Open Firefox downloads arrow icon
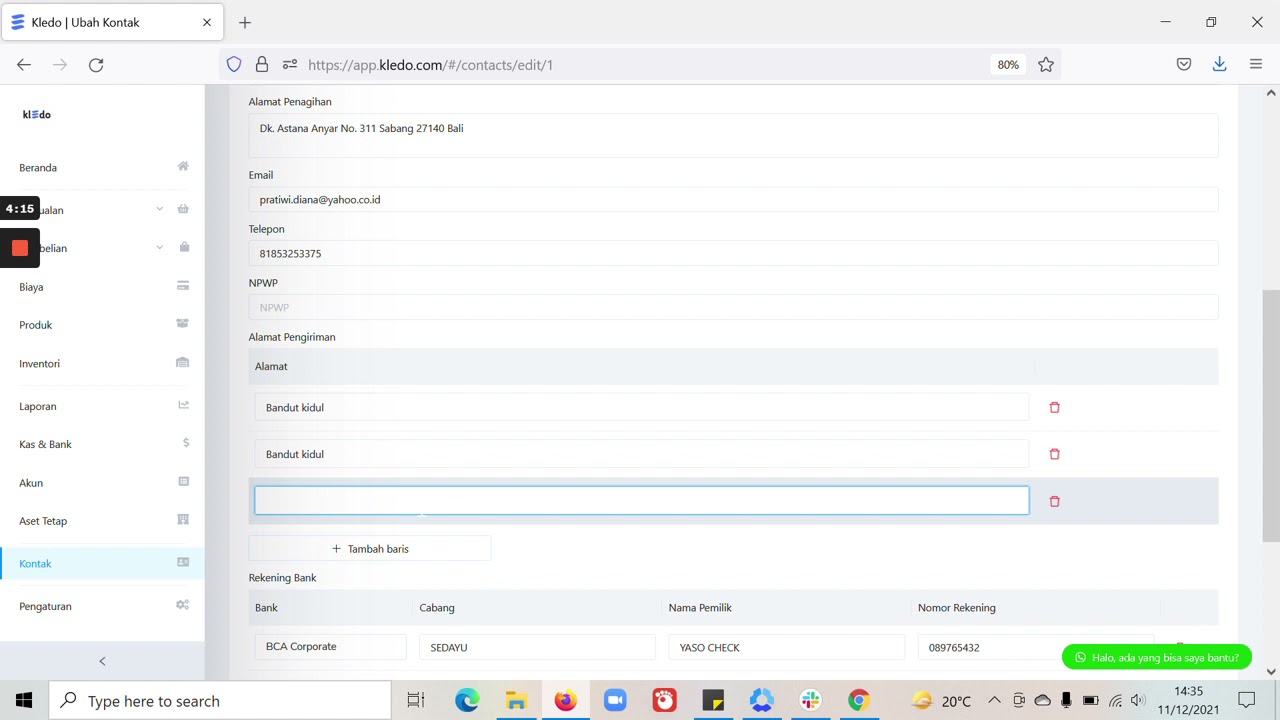1280x720 pixels. tap(1219, 64)
